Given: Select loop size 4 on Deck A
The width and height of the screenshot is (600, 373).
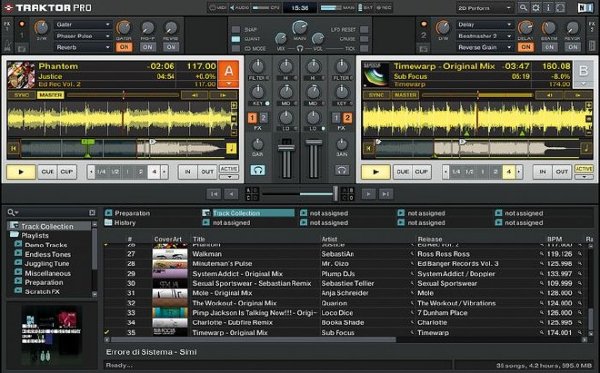Looking at the screenshot, I should pos(154,172).
